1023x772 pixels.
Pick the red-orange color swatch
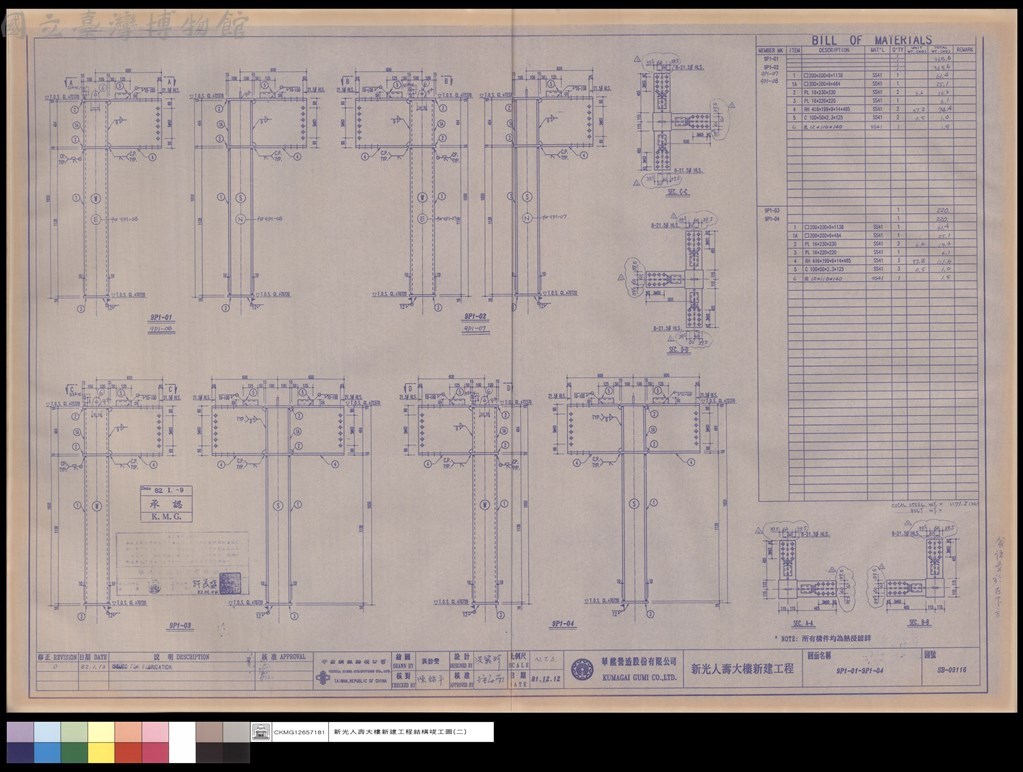(128, 752)
